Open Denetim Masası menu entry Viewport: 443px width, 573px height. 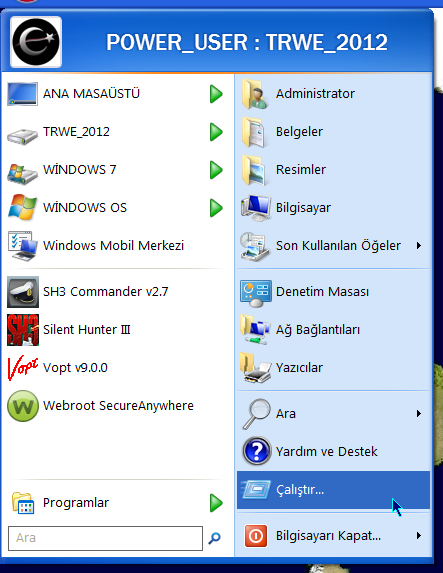pos(333,292)
